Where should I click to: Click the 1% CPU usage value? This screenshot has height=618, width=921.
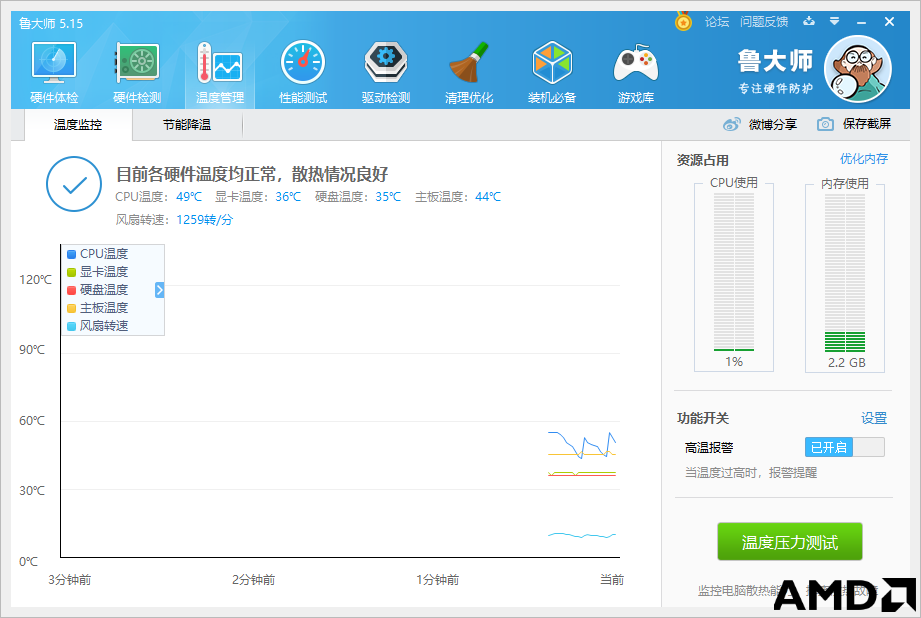coord(734,362)
